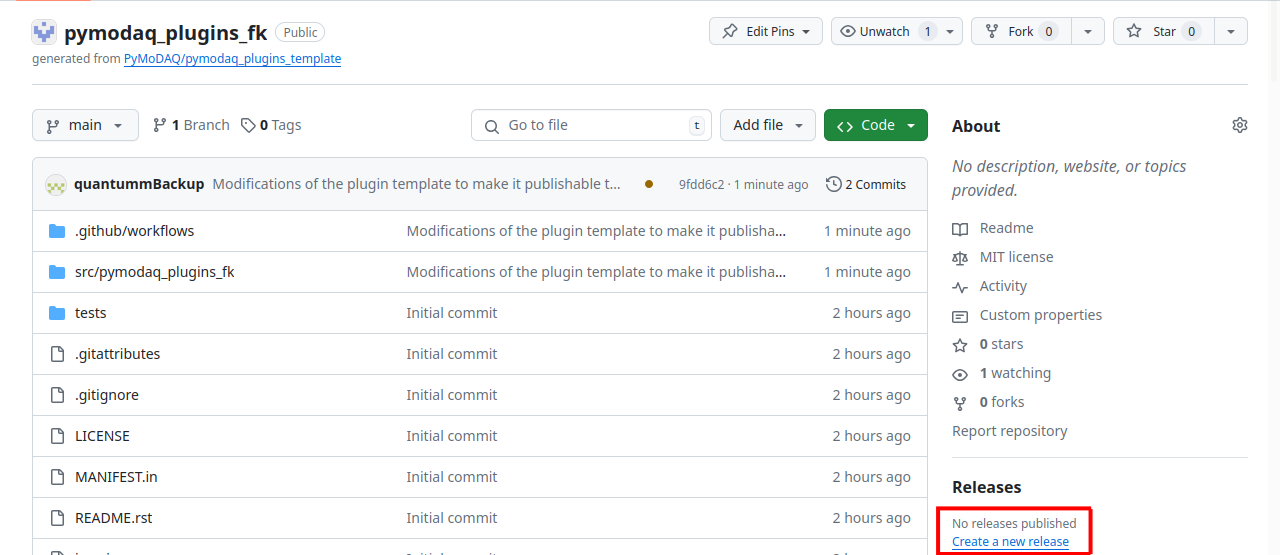View 0 Tags link
Image resolution: width=1280 pixels, height=555 pixels.
tap(271, 125)
